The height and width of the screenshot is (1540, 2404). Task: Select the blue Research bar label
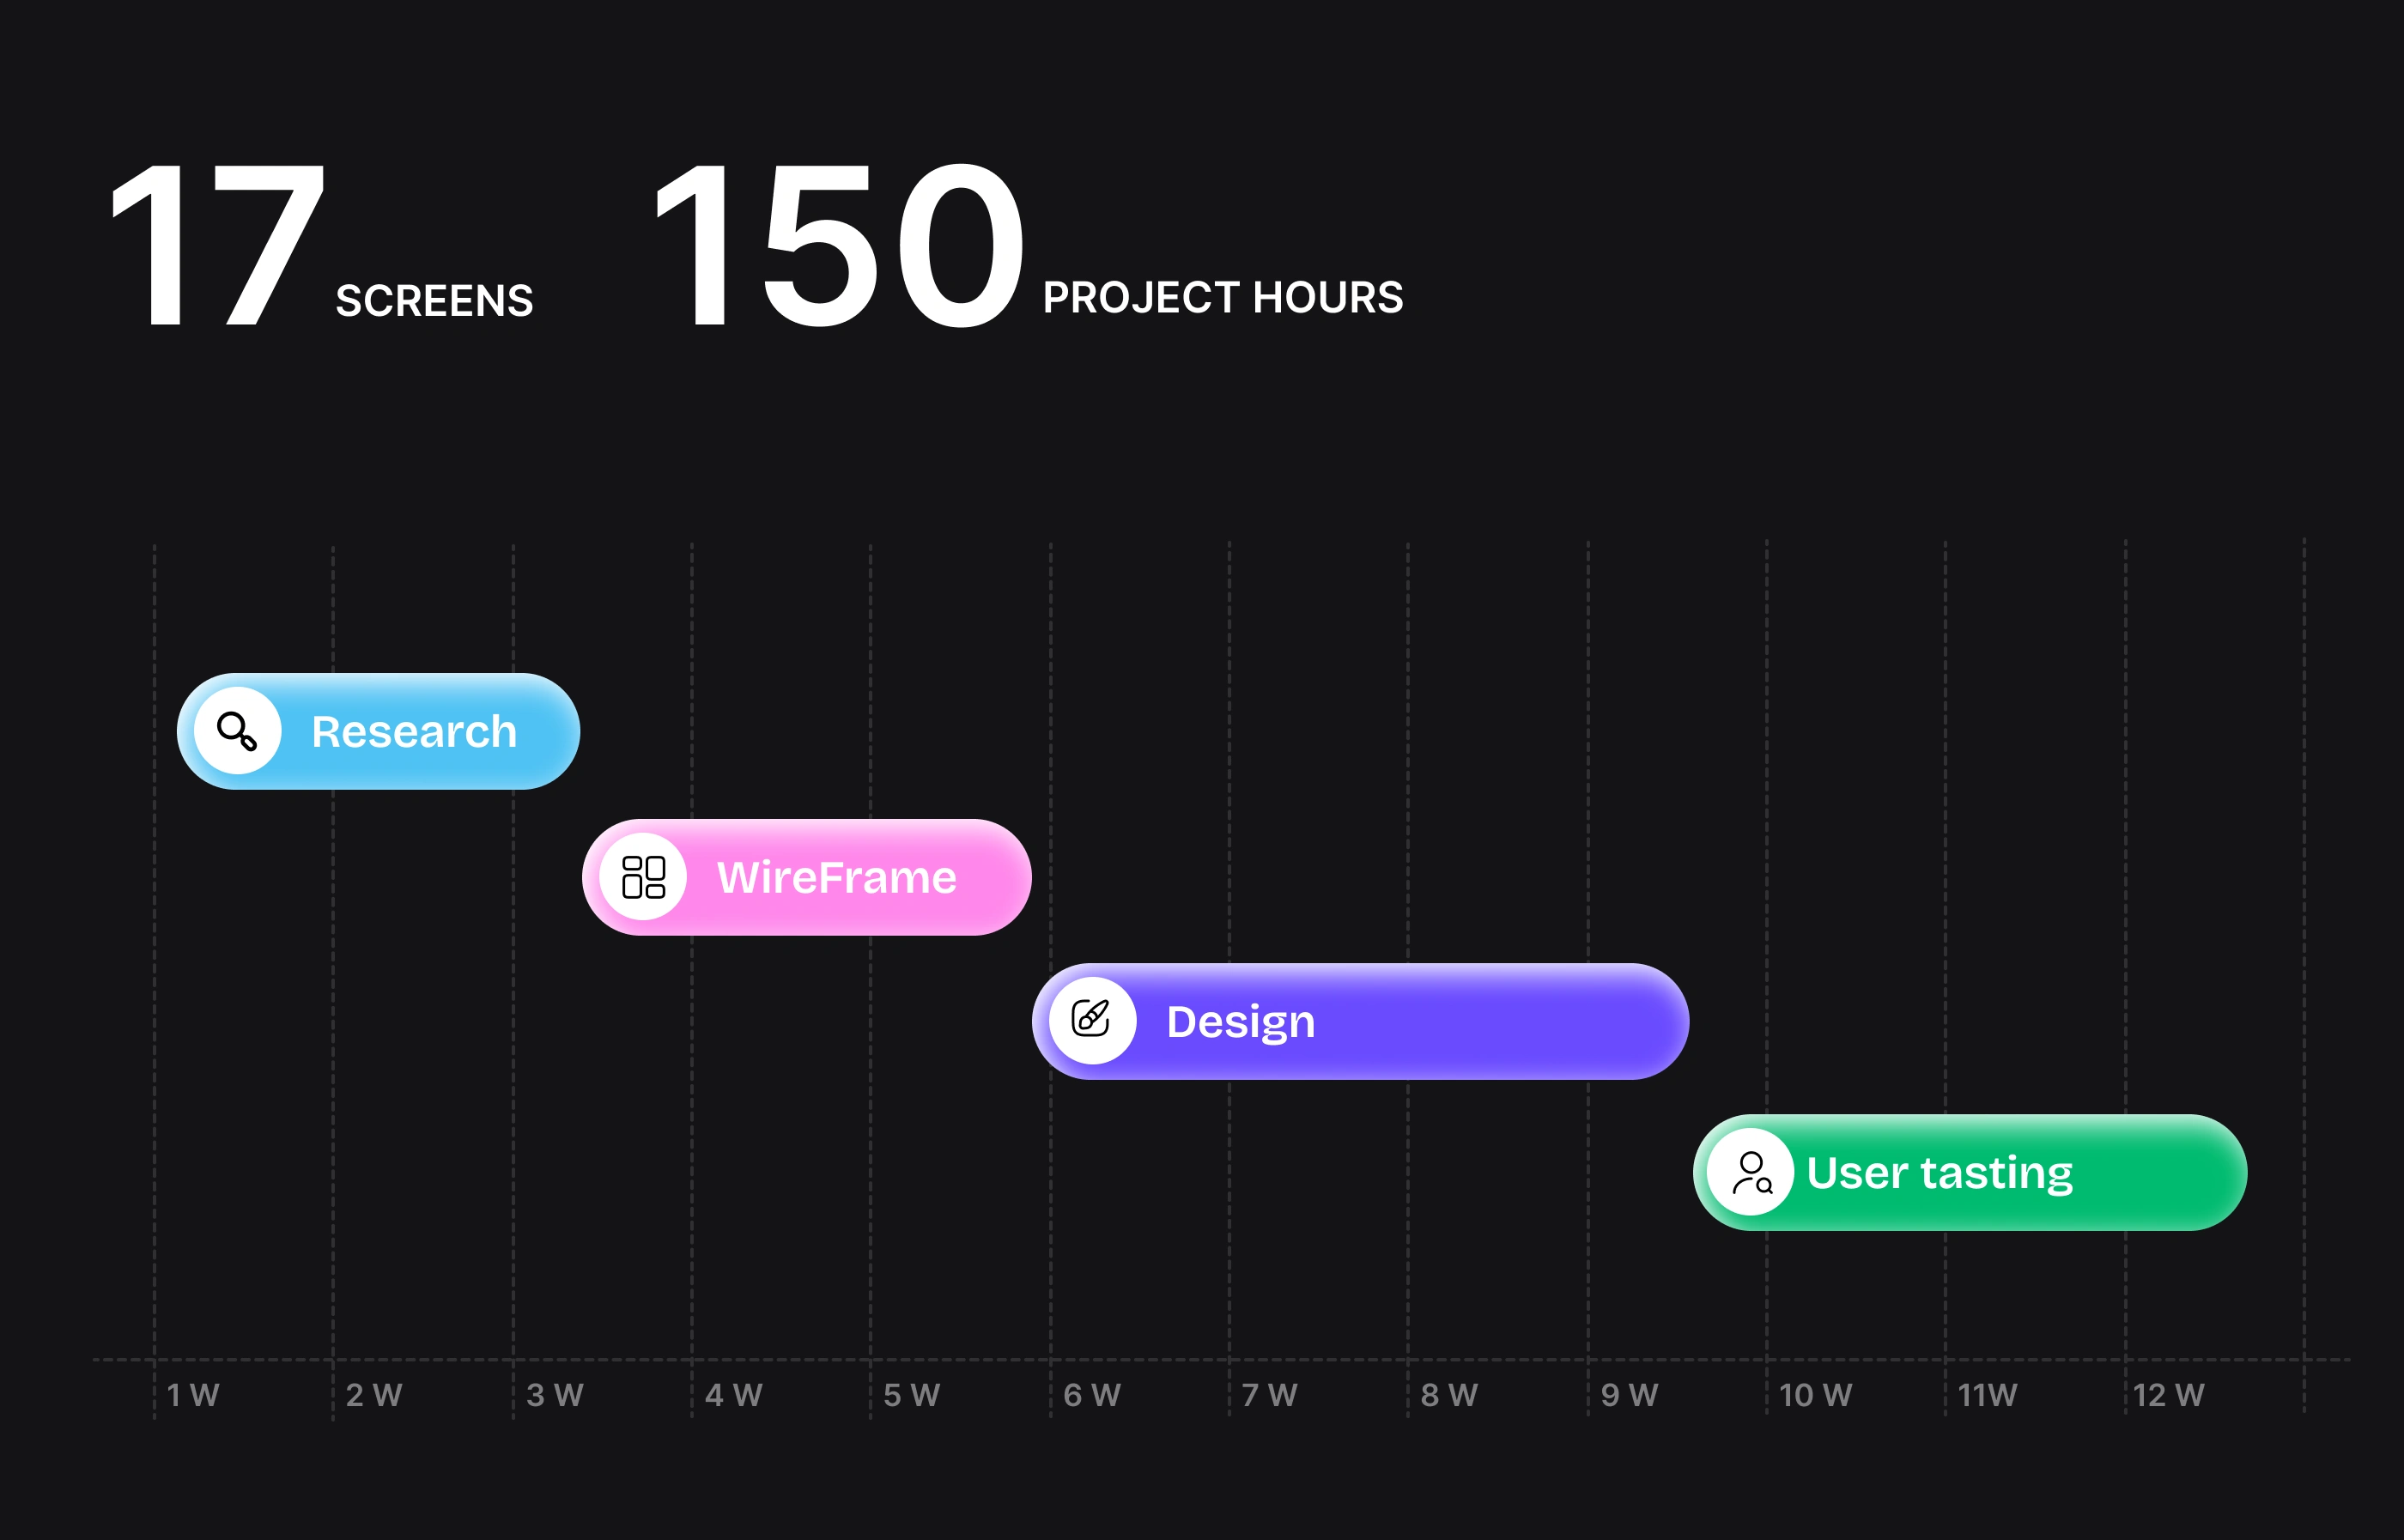414,732
